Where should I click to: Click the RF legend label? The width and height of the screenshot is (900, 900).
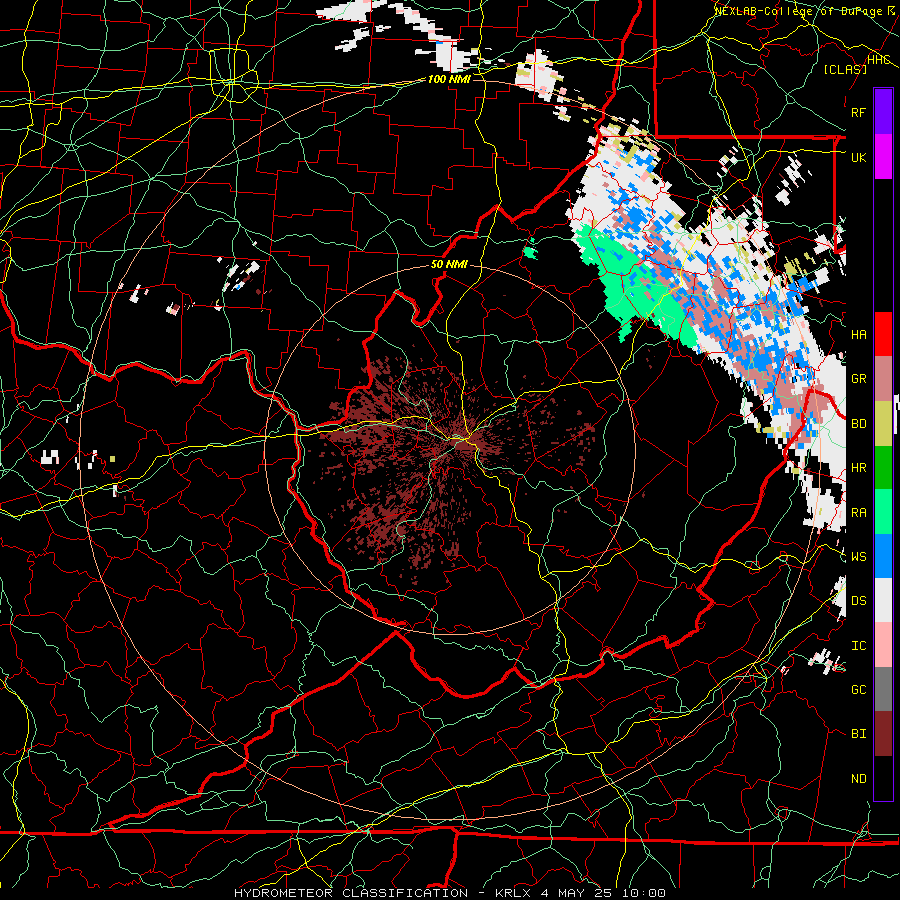click(858, 112)
